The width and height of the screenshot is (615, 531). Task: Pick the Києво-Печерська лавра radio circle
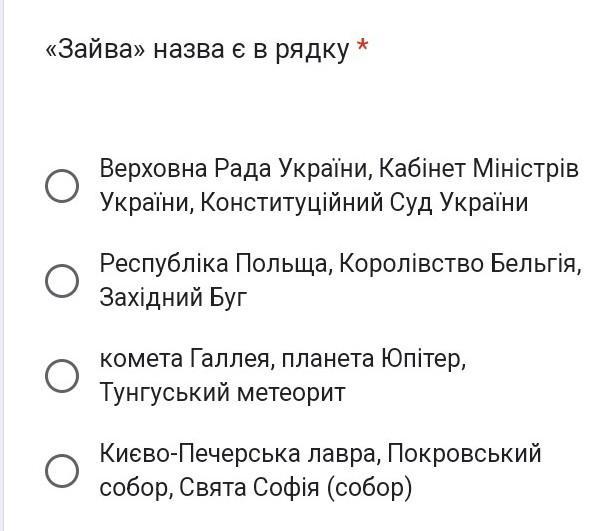pyautogui.click(x=62, y=471)
